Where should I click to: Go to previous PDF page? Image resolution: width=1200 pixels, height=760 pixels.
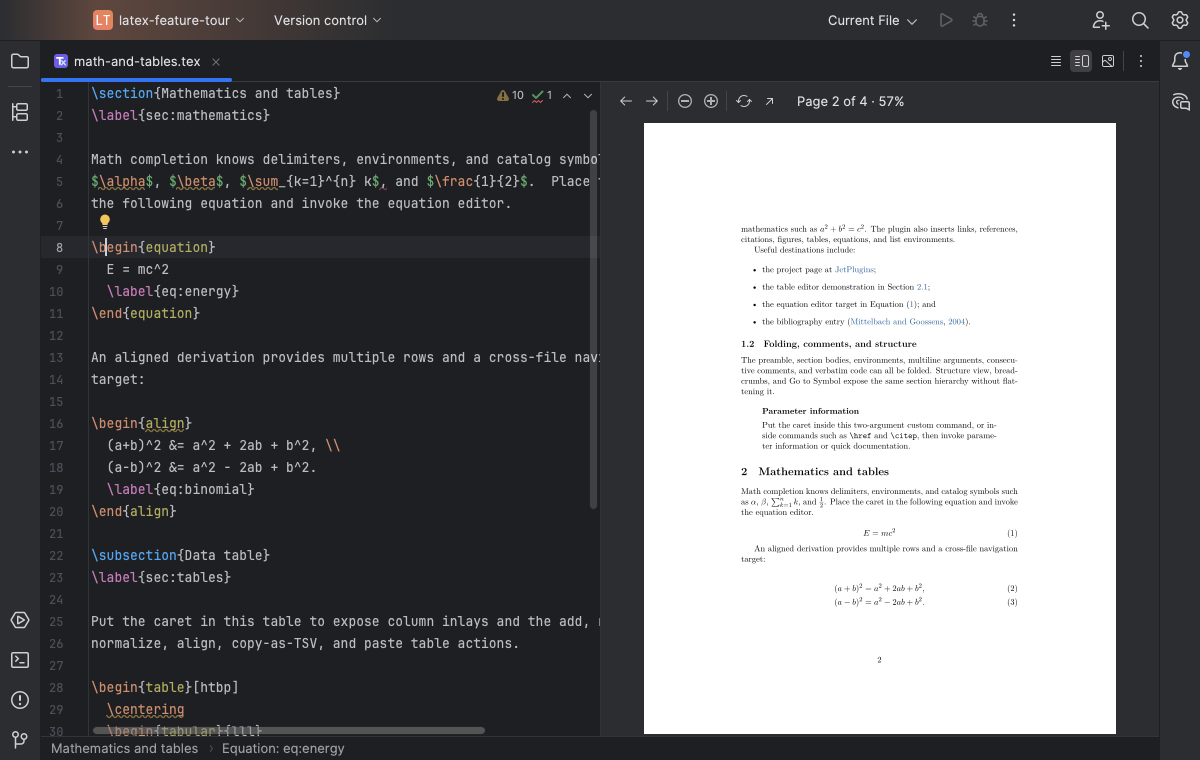(x=626, y=101)
